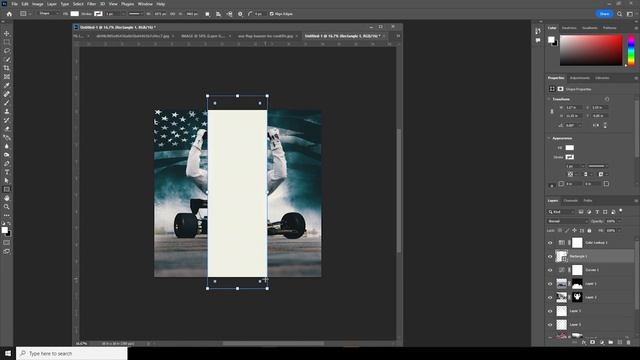Click the Windows Start button
Viewport: 640px width, 360px height.
tap(8, 353)
